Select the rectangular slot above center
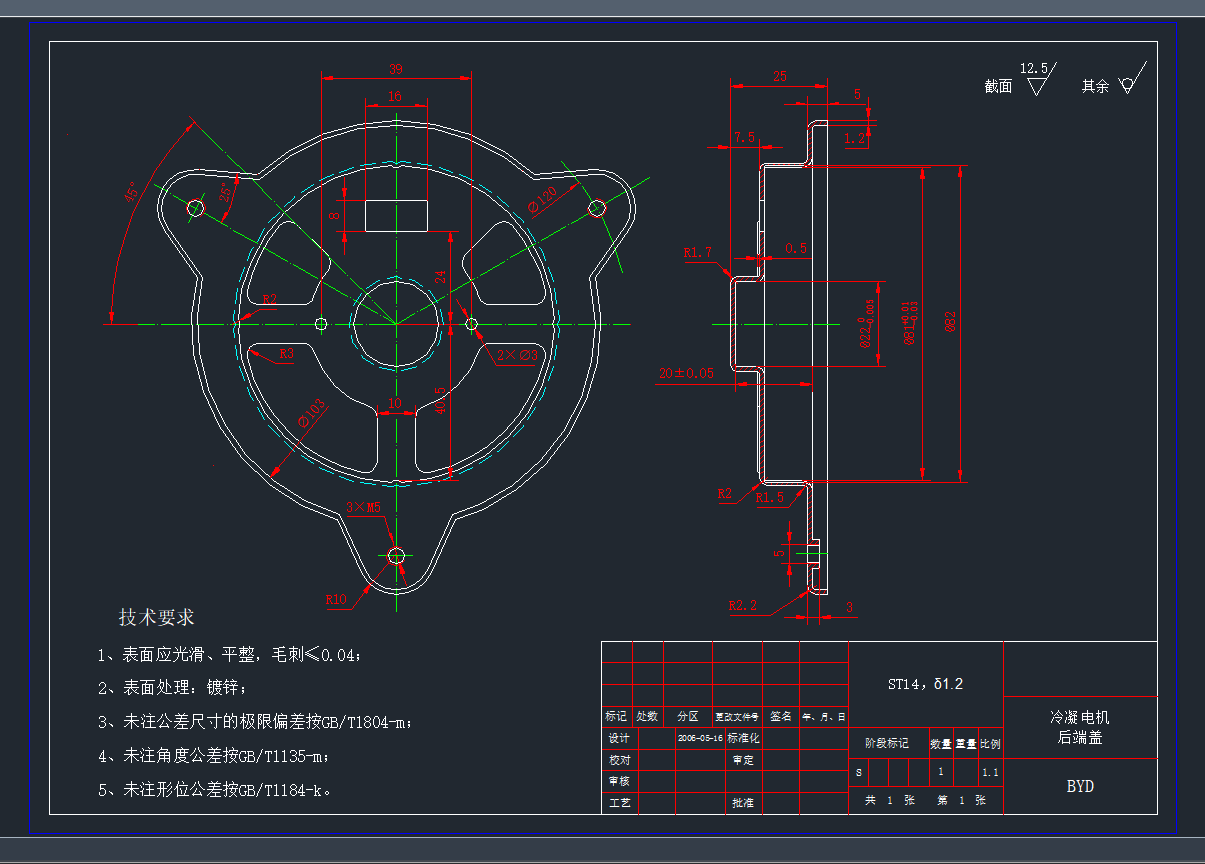The height and width of the screenshot is (864, 1205). click(x=396, y=214)
